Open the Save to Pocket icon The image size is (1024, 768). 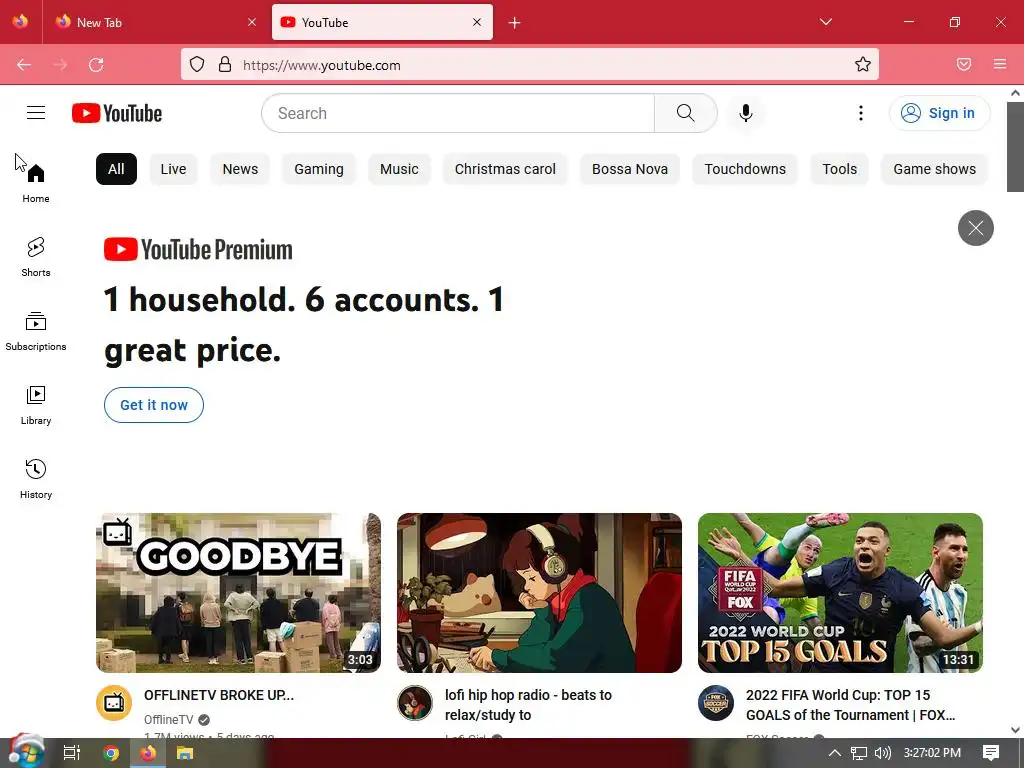click(x=964, y=65)
